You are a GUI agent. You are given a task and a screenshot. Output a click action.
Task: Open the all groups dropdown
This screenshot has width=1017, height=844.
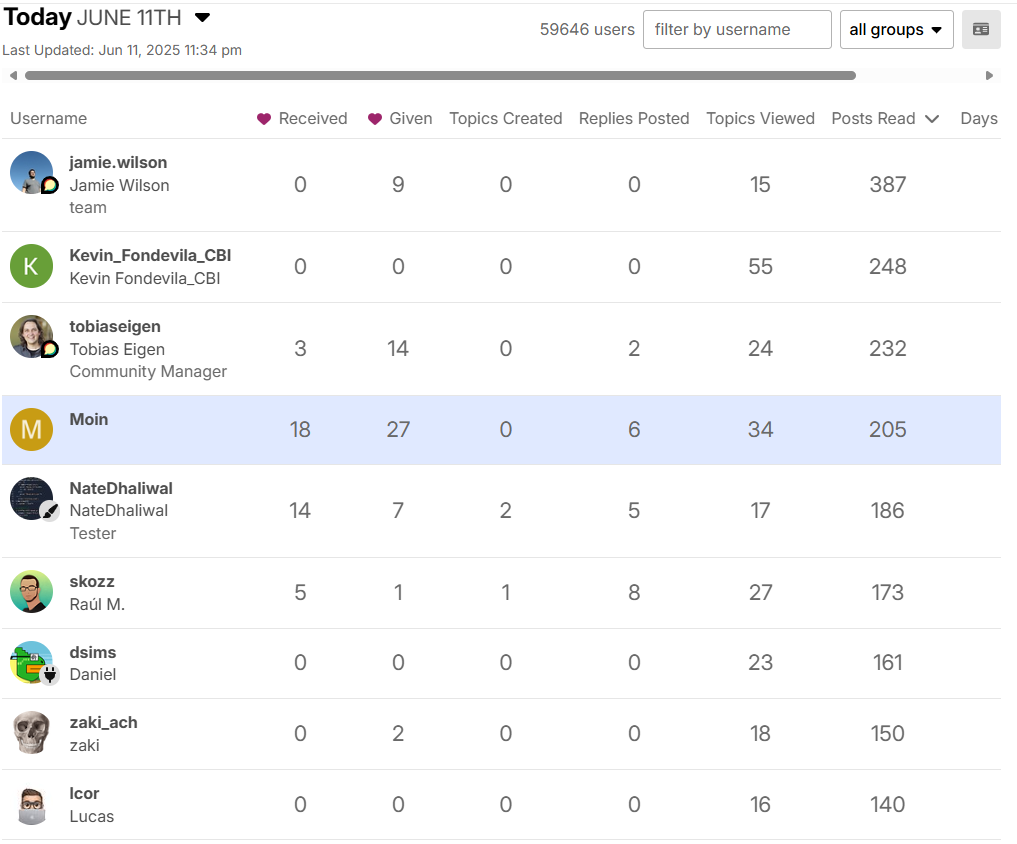(x=896, y=29)
